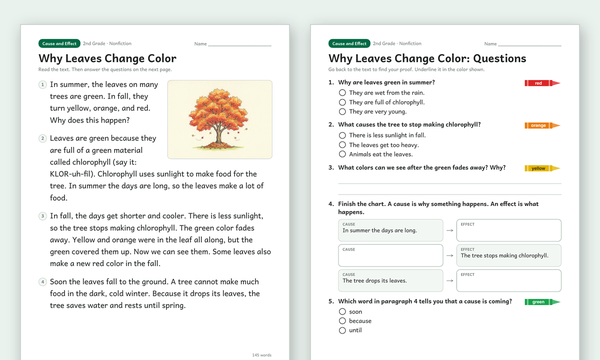Click the red crayon icon beside question 1
600x360 pixels.
point(542,83)
